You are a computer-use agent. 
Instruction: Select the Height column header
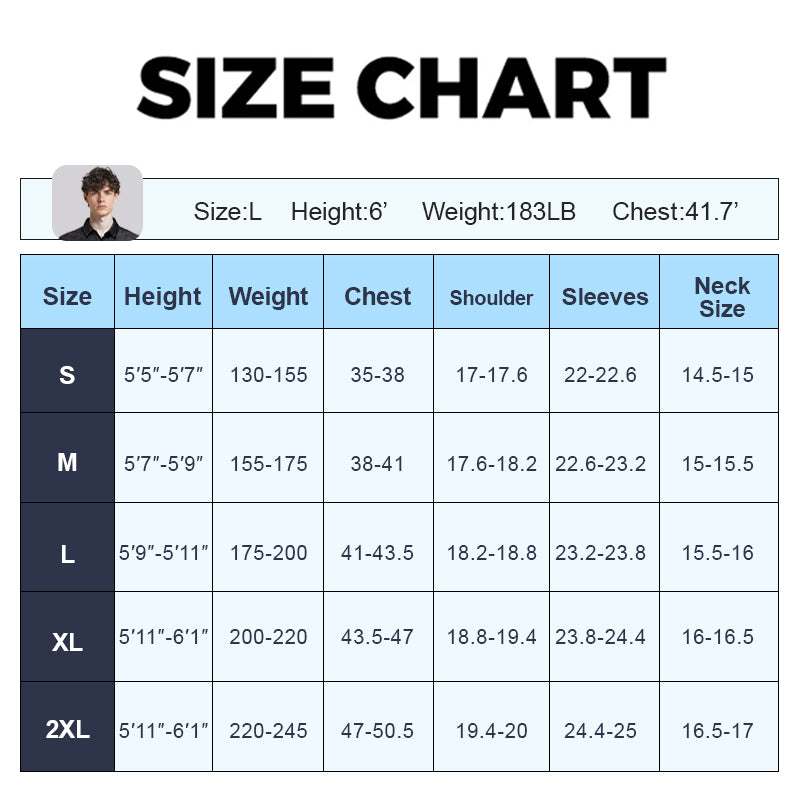coord(163,297)
